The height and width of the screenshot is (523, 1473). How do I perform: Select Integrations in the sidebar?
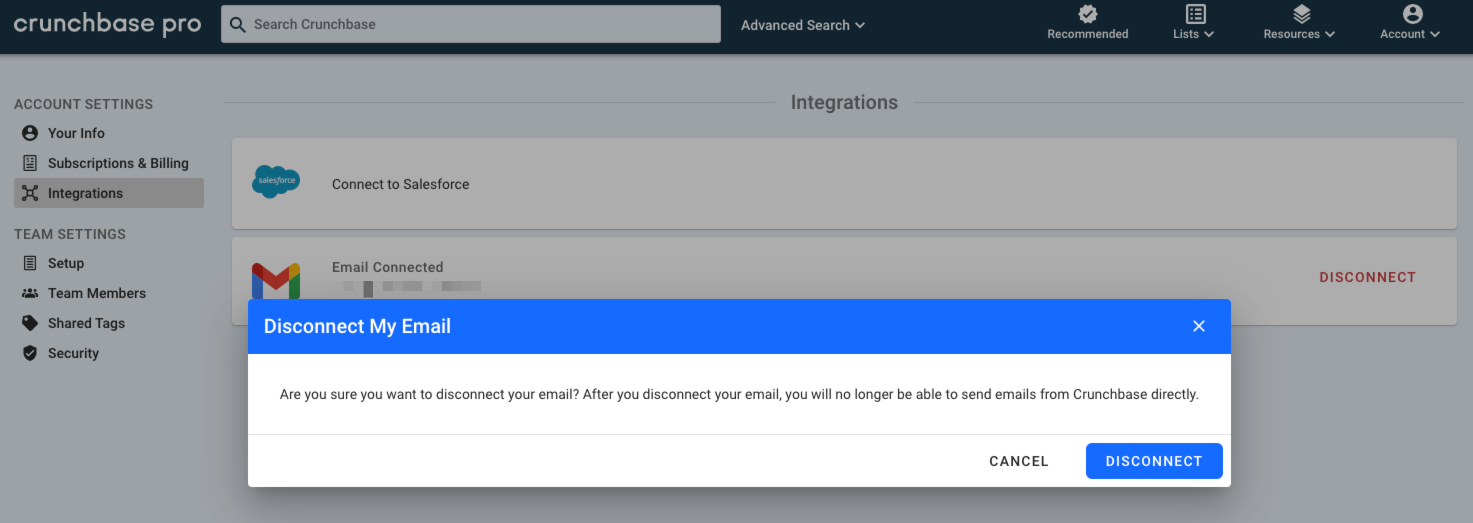109,193
